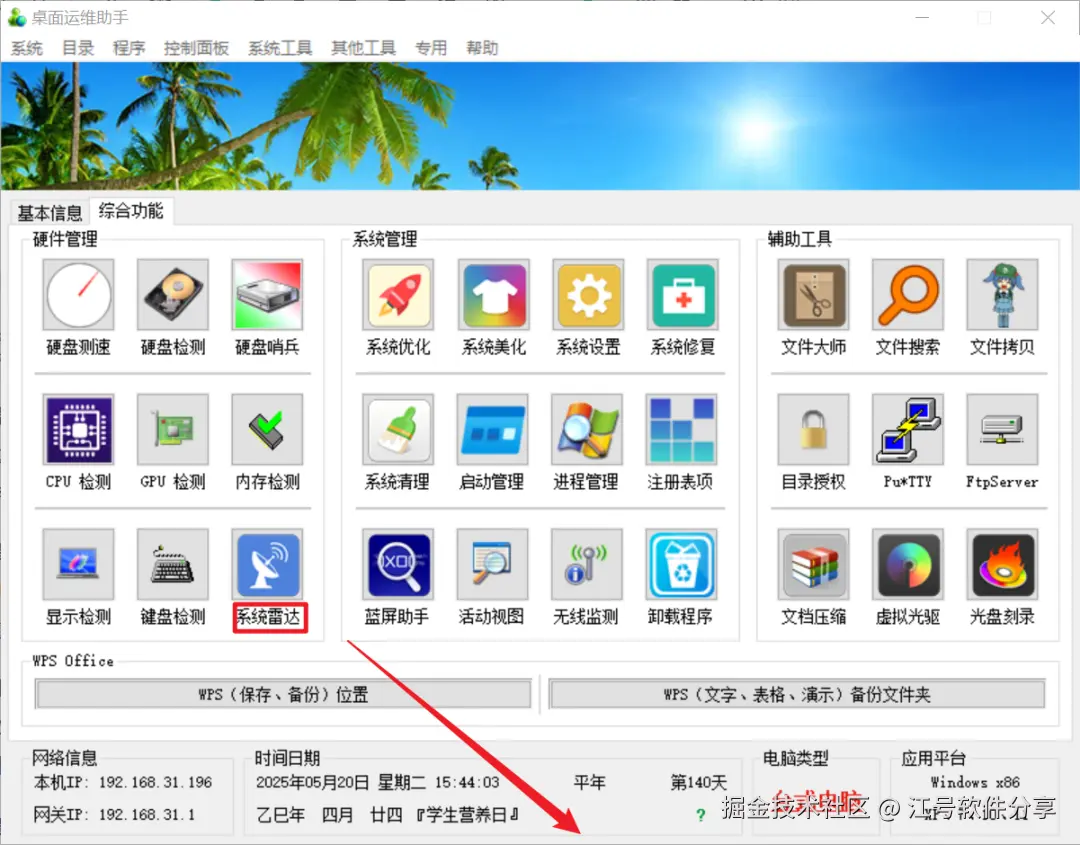Launch the 文档压缩 document compression tool
Viewport: 1080px width, 845px height.
point(813,563)
